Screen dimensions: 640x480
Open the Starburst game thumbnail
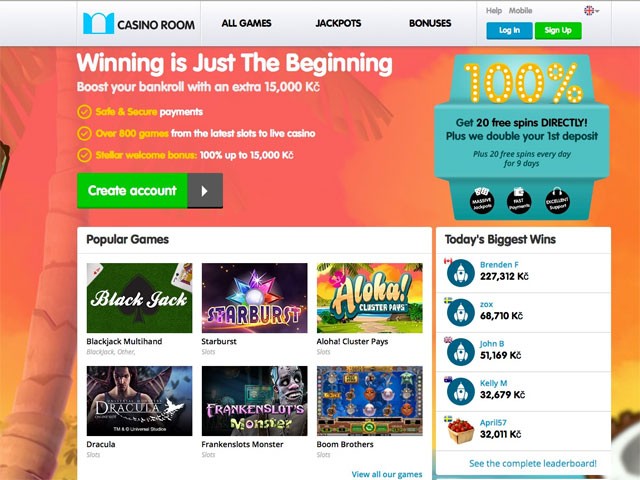tap(255, 298)
